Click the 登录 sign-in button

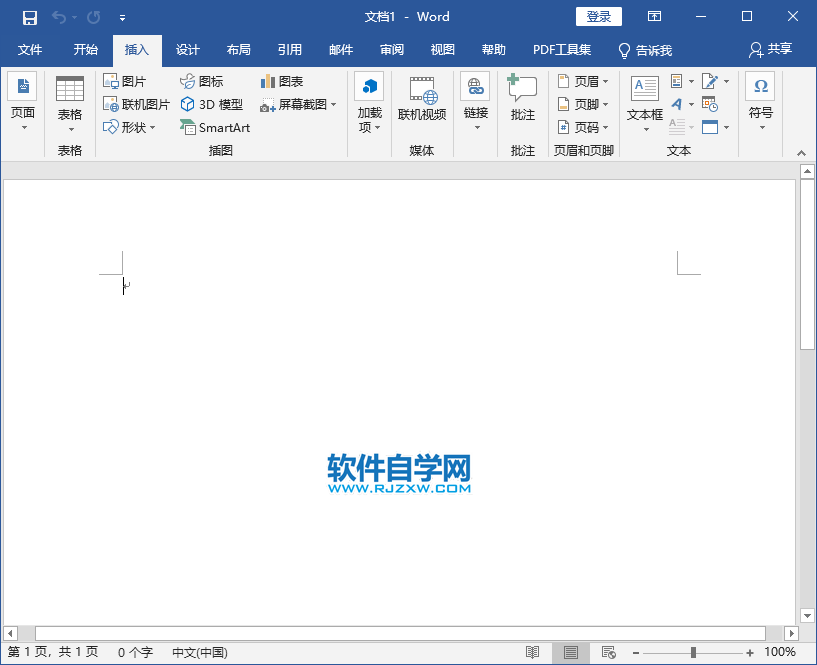pyautogui.click(x=598, y=16)
